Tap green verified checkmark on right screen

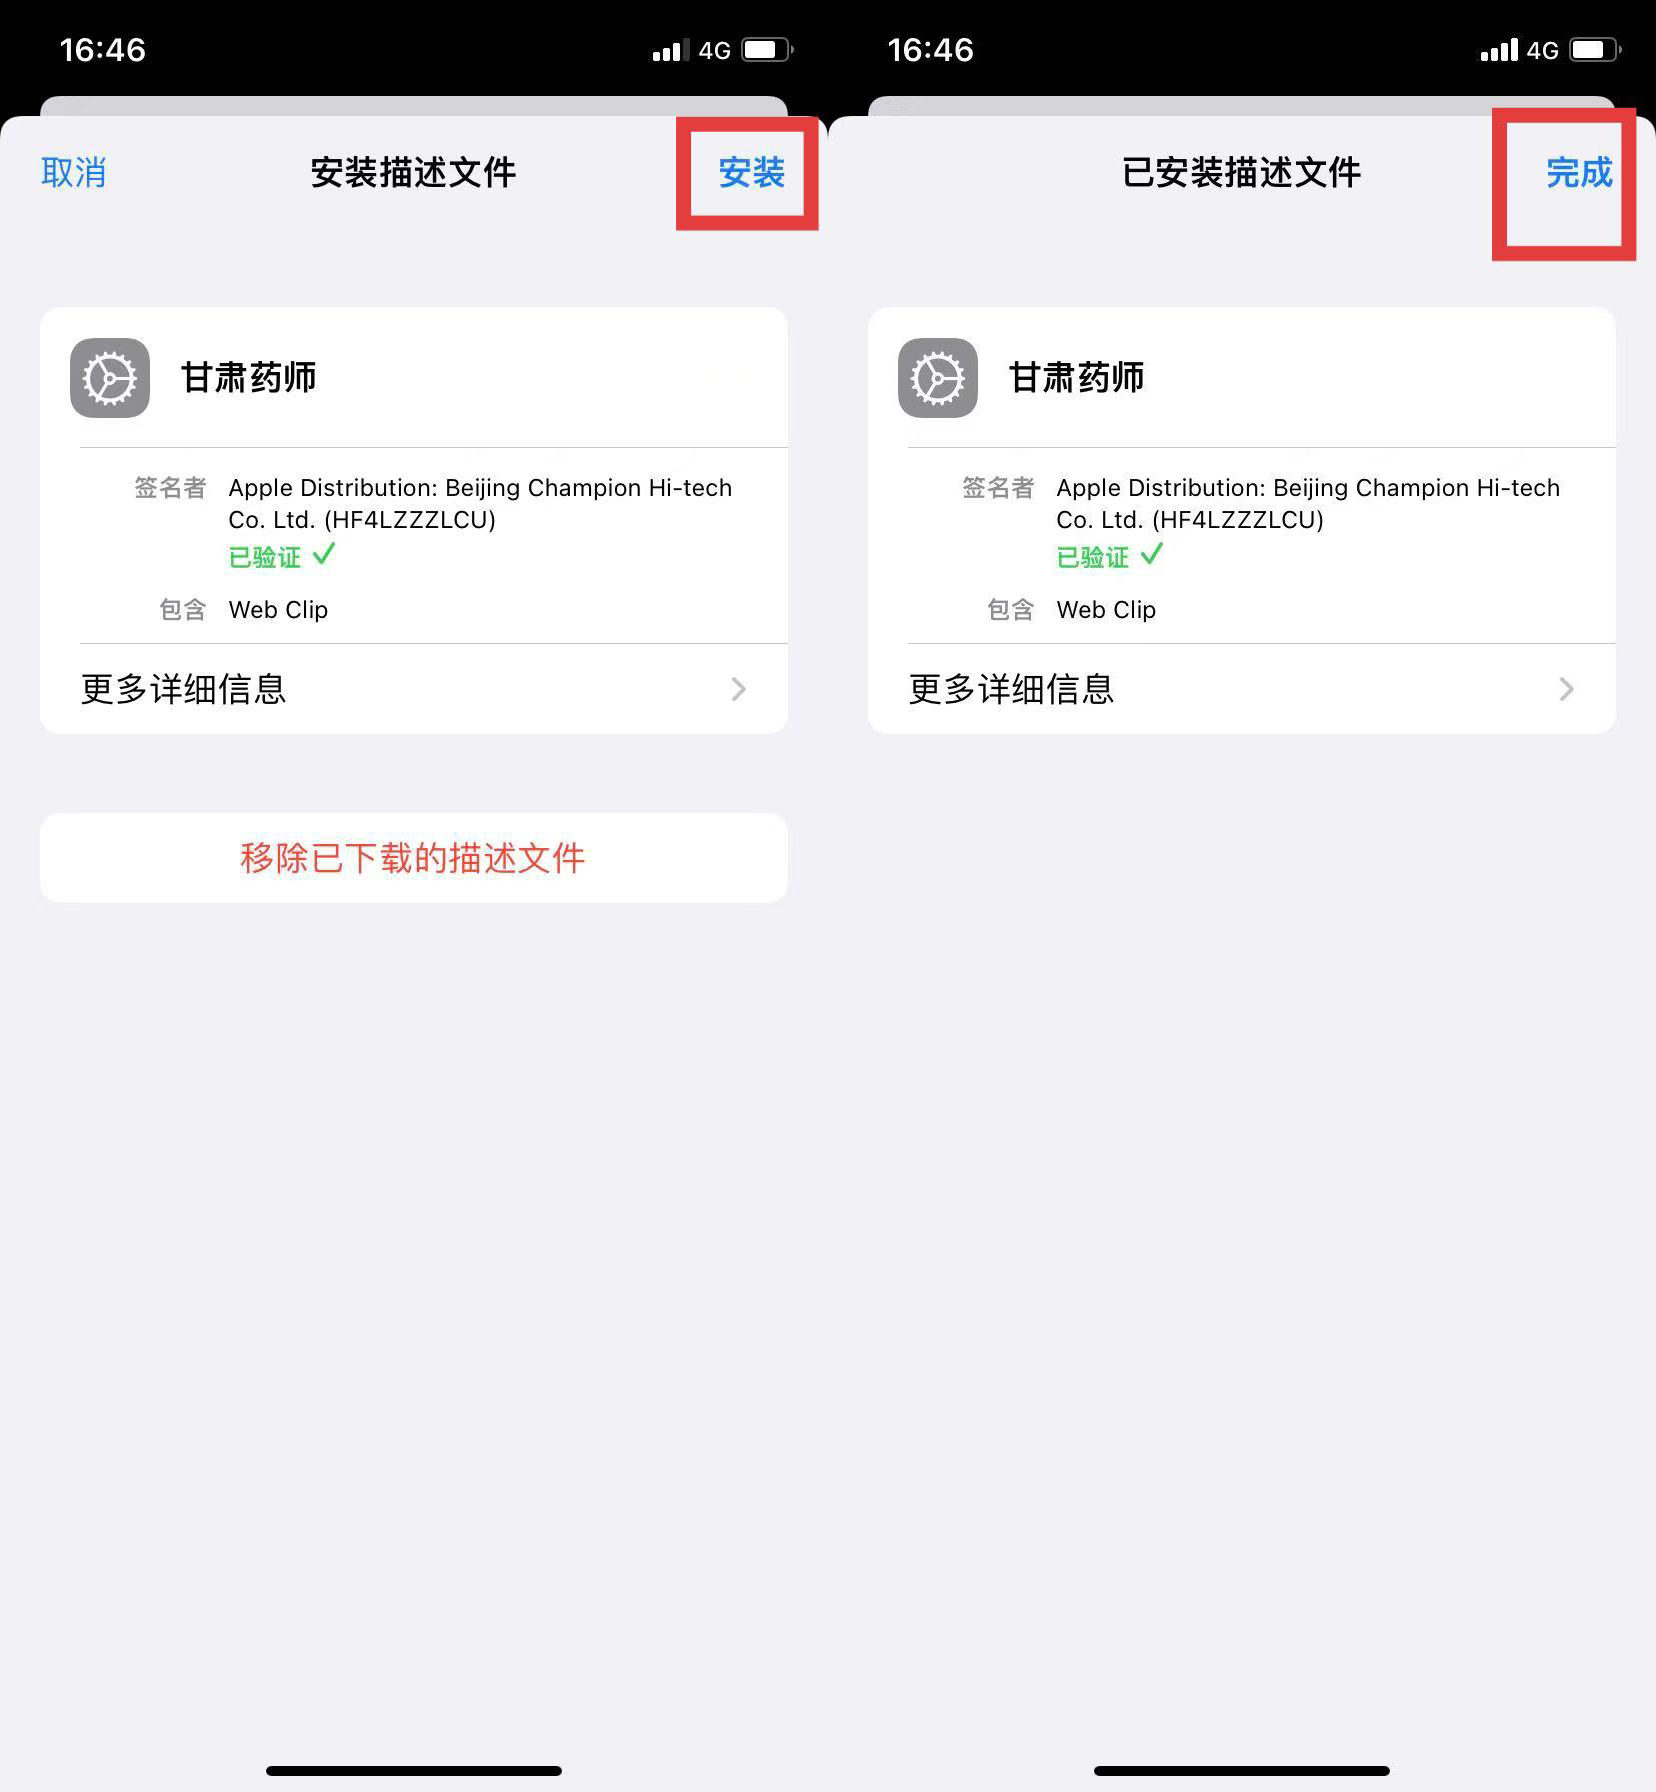pos(1151,554)
